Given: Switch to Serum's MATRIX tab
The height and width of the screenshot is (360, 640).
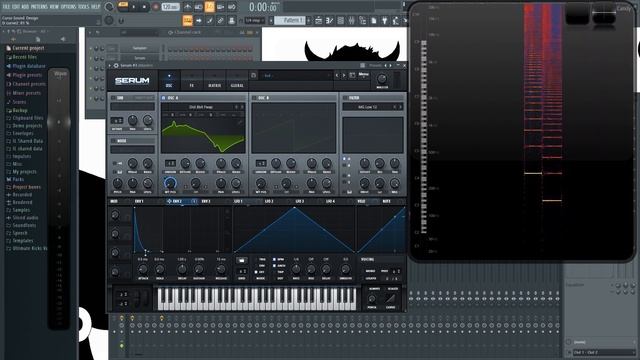Looking at the screenshot, I should tap(214, 81).
